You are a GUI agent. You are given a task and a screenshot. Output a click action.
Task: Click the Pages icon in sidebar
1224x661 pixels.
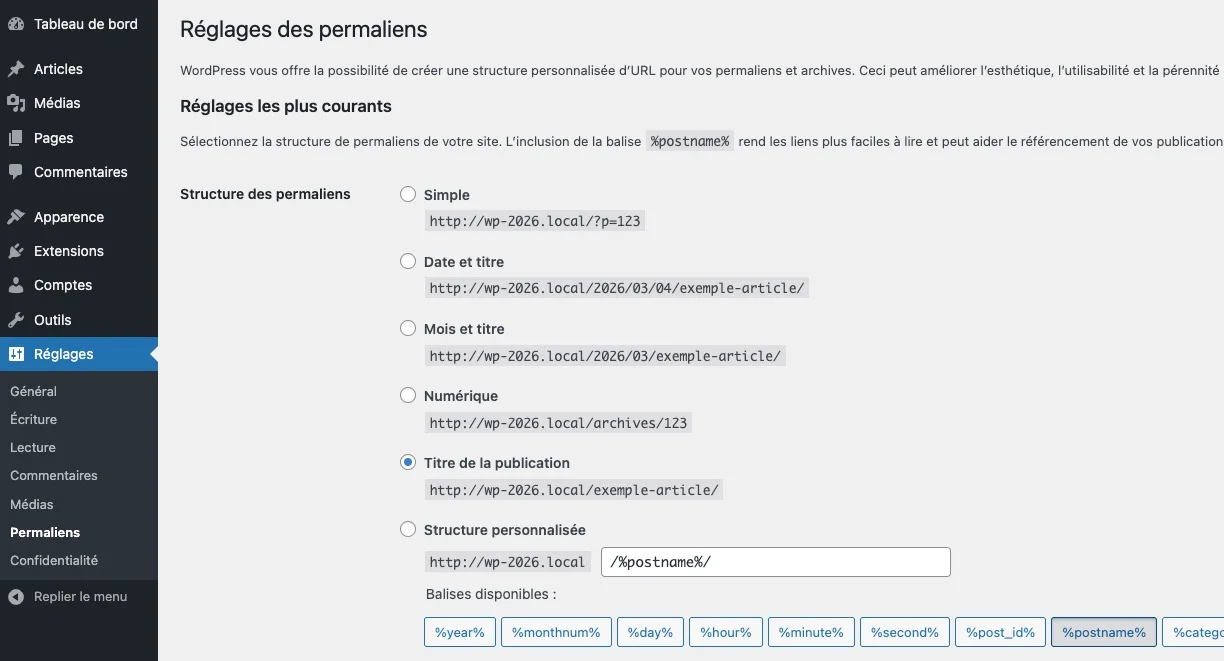coord(16,138)
